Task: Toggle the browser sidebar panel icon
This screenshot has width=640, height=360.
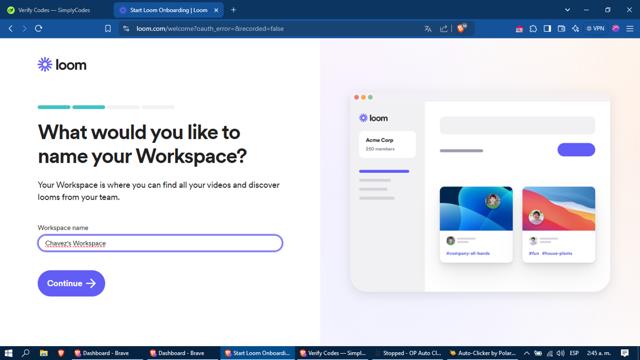Action: [547, 29]
